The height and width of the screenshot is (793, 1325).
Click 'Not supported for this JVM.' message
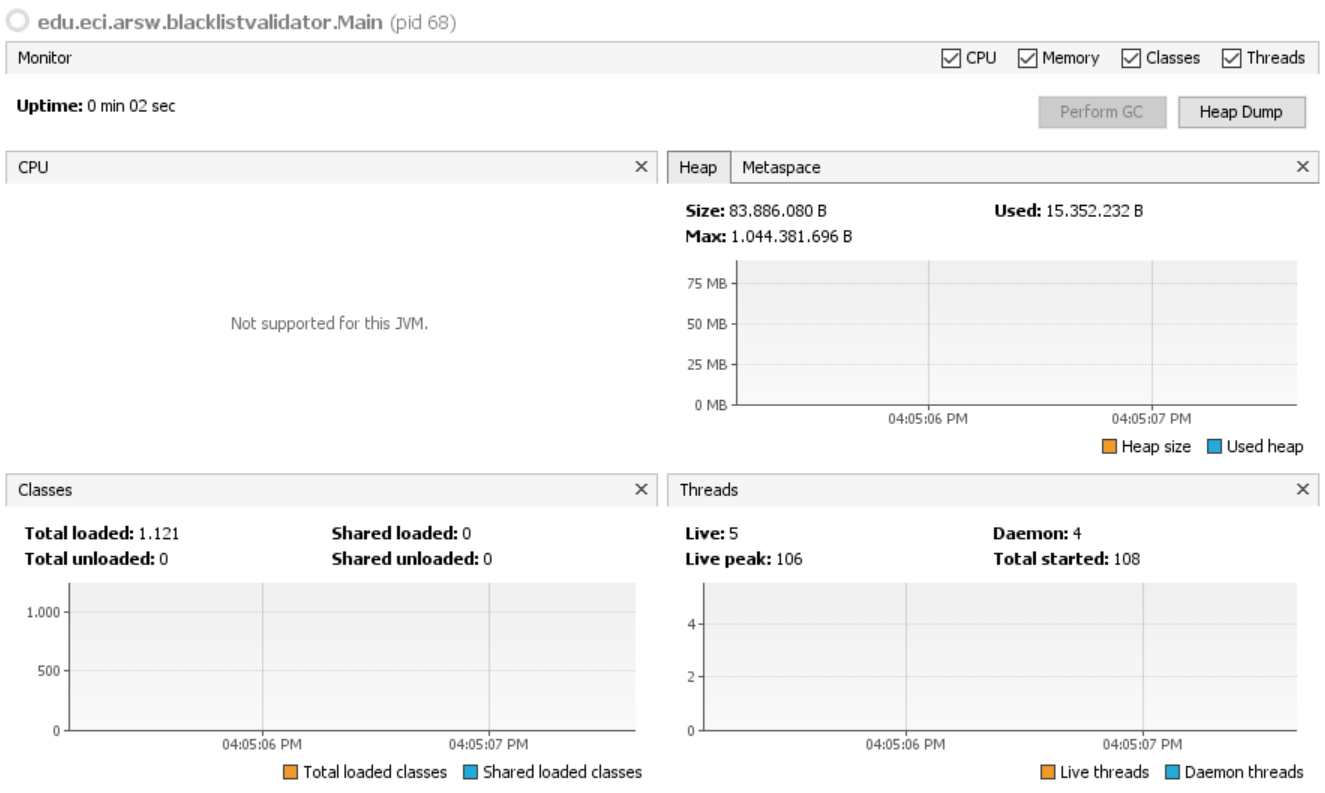click(x=330, y=323)
